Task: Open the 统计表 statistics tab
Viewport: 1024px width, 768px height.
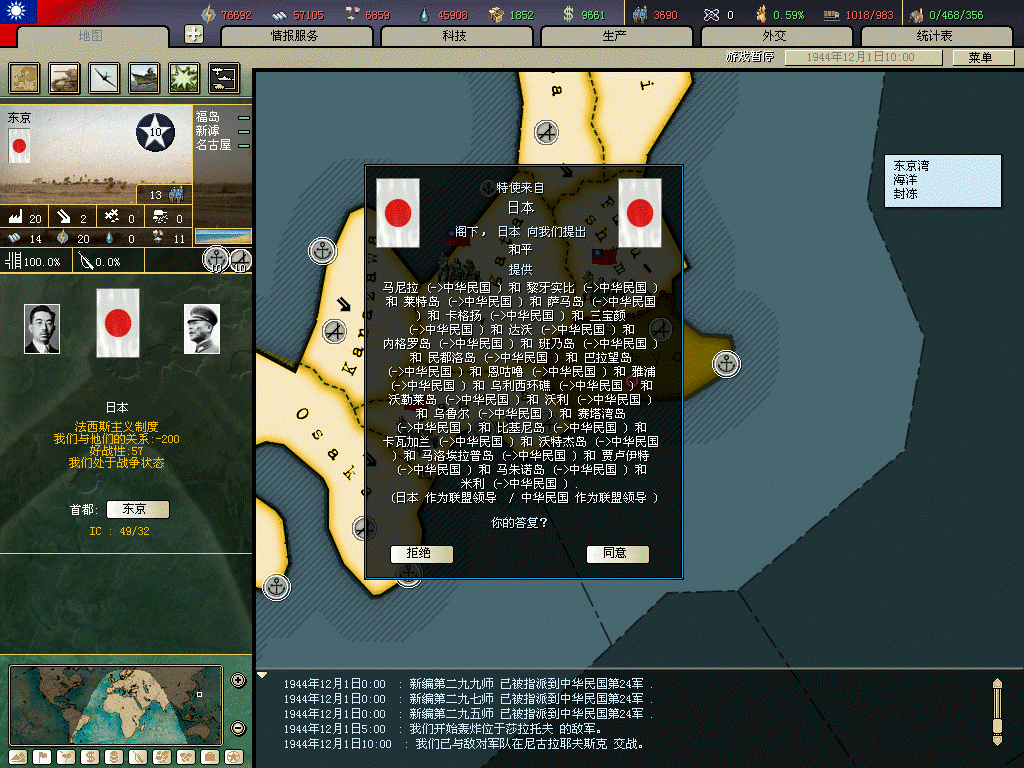Action: [935, 36]
